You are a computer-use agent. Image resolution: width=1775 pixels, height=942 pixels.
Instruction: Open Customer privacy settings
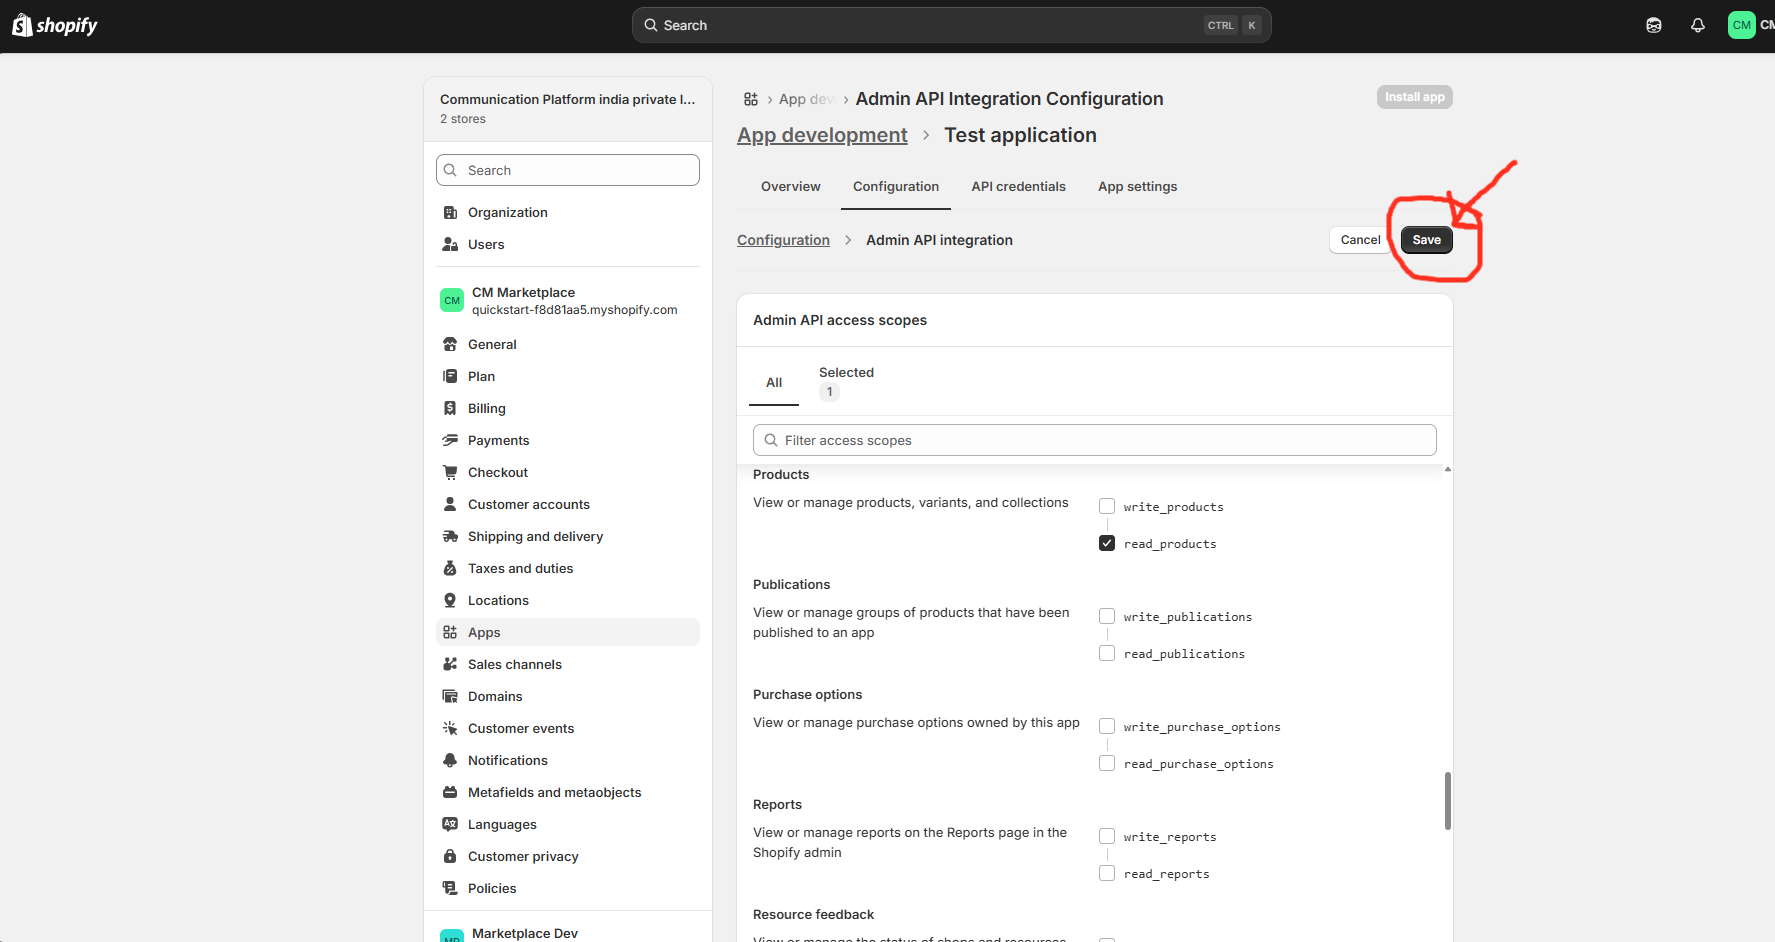click(568, 856)
